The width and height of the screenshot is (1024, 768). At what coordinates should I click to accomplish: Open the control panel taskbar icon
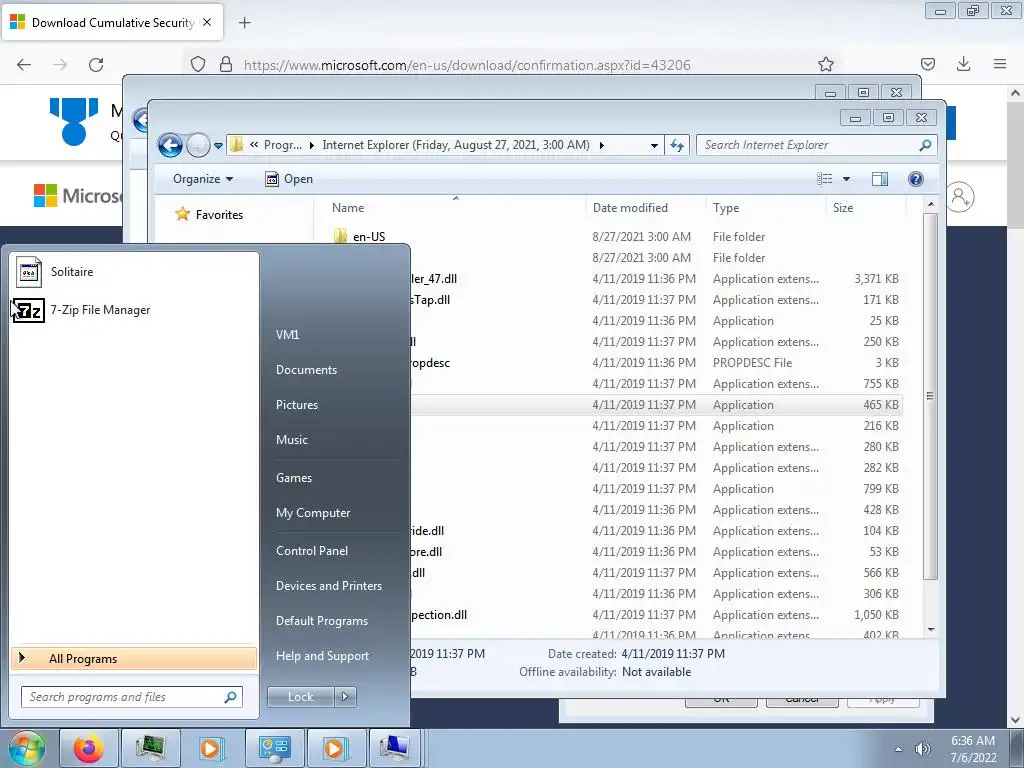point(274,748)
